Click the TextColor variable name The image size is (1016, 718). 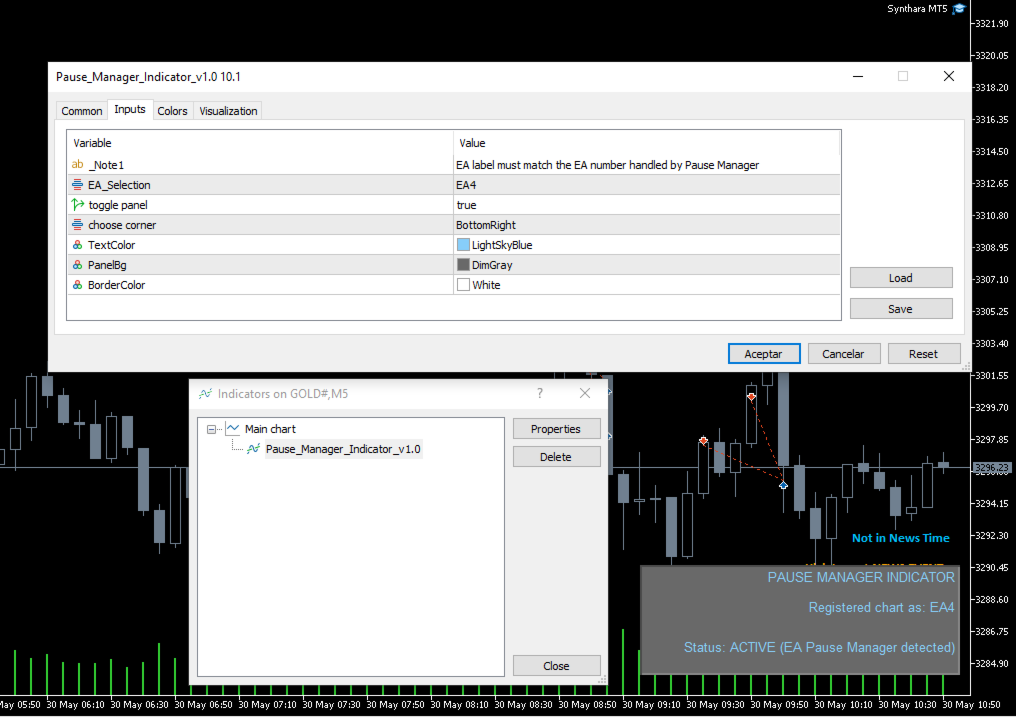111,245
